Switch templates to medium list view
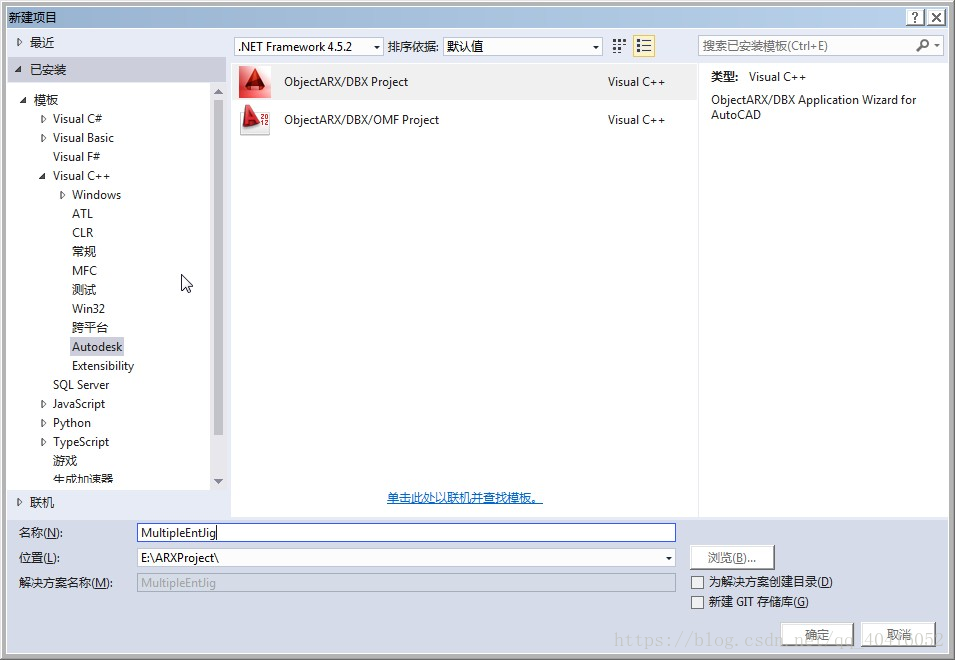955x660 pixels. pos(644,46)
